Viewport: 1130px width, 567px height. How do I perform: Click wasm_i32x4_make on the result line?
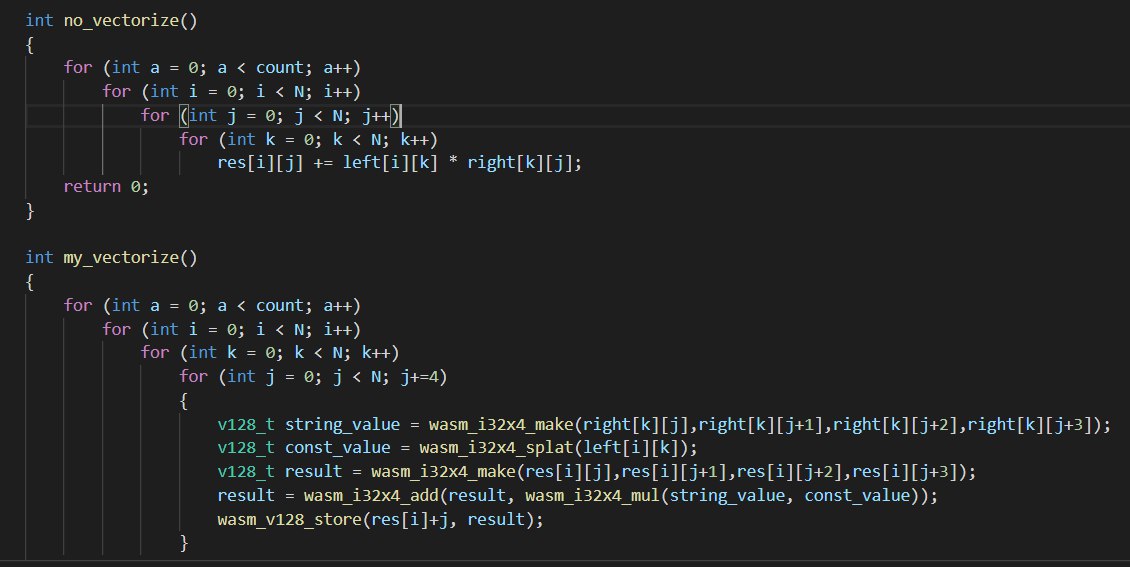pyautogui.click(x=443, y=472)
